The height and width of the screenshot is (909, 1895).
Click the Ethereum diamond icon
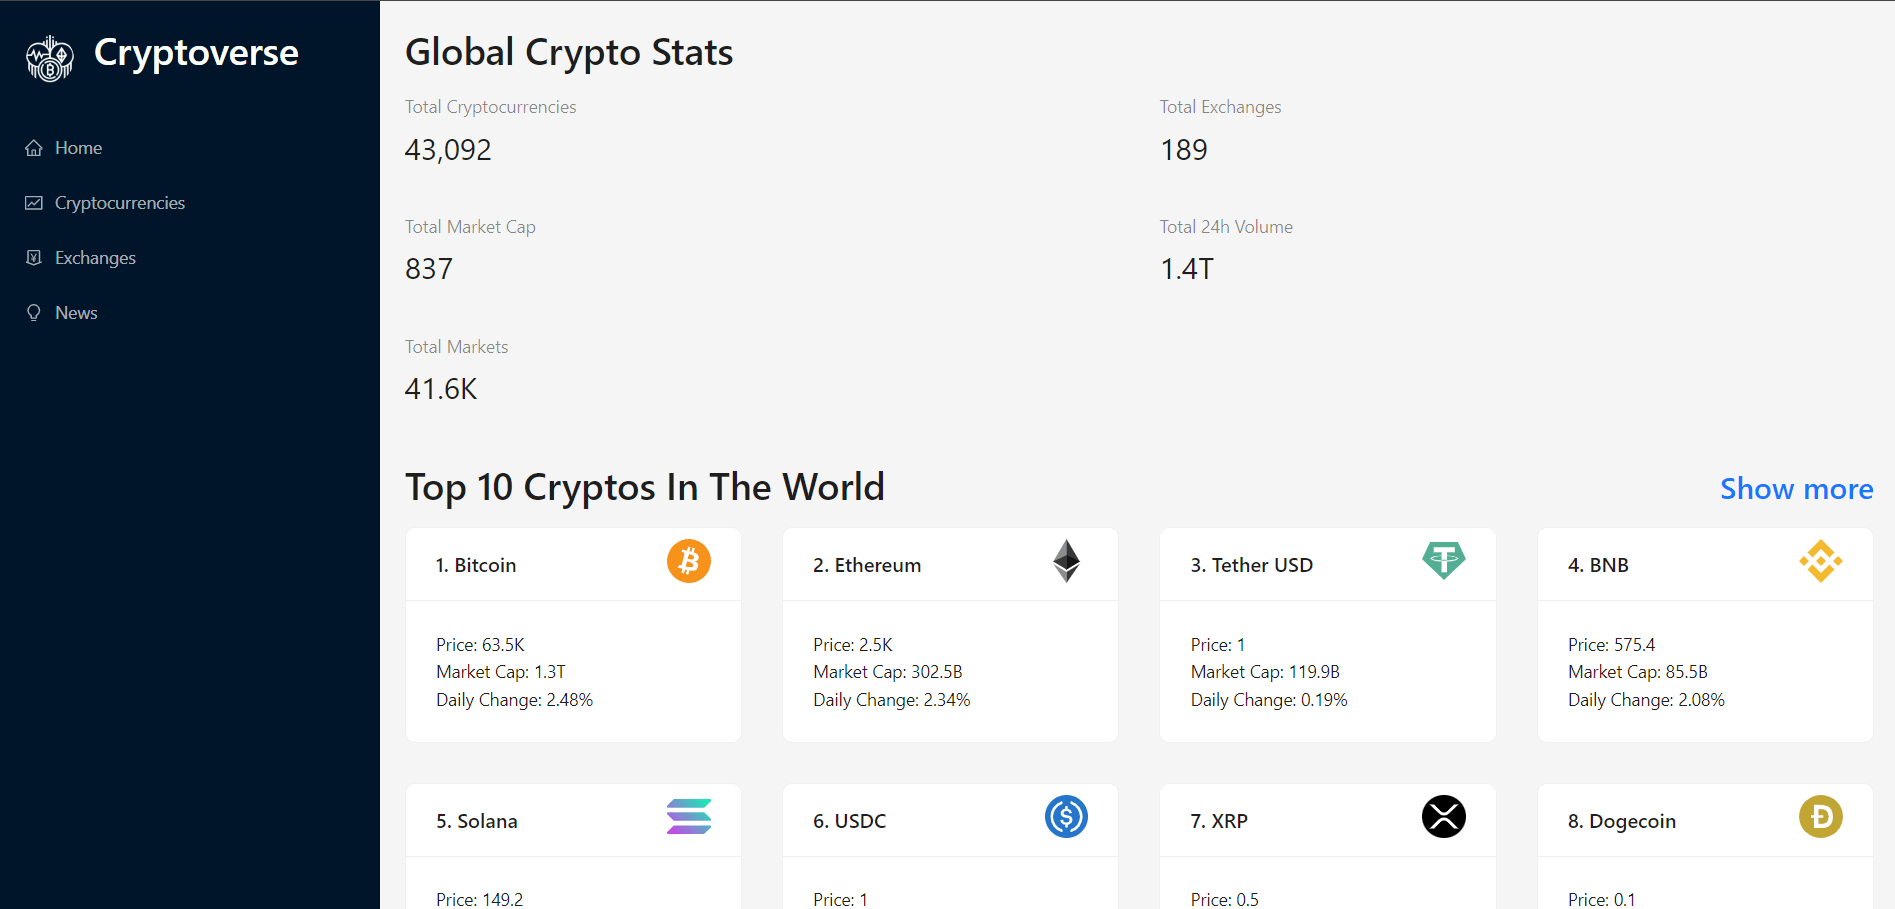coord(1066,561)
